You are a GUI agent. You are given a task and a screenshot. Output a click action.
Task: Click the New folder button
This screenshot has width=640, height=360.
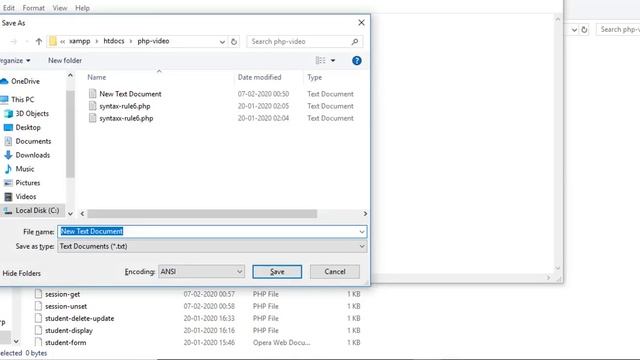coord(65,61)
